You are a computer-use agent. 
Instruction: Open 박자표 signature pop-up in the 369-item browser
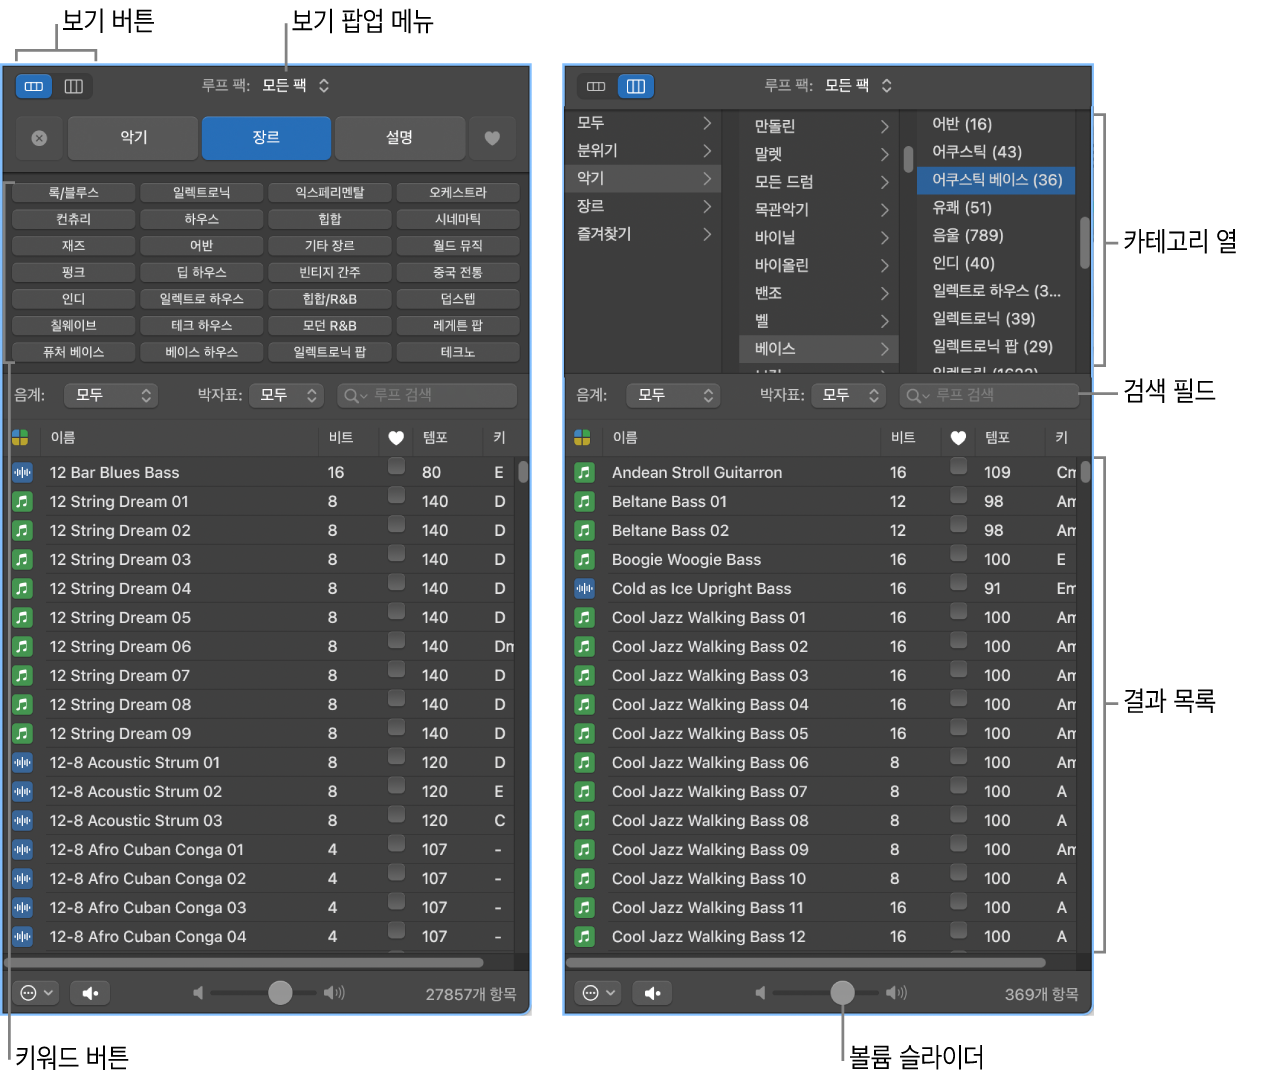pyautogui.click(x=848, y=395)
